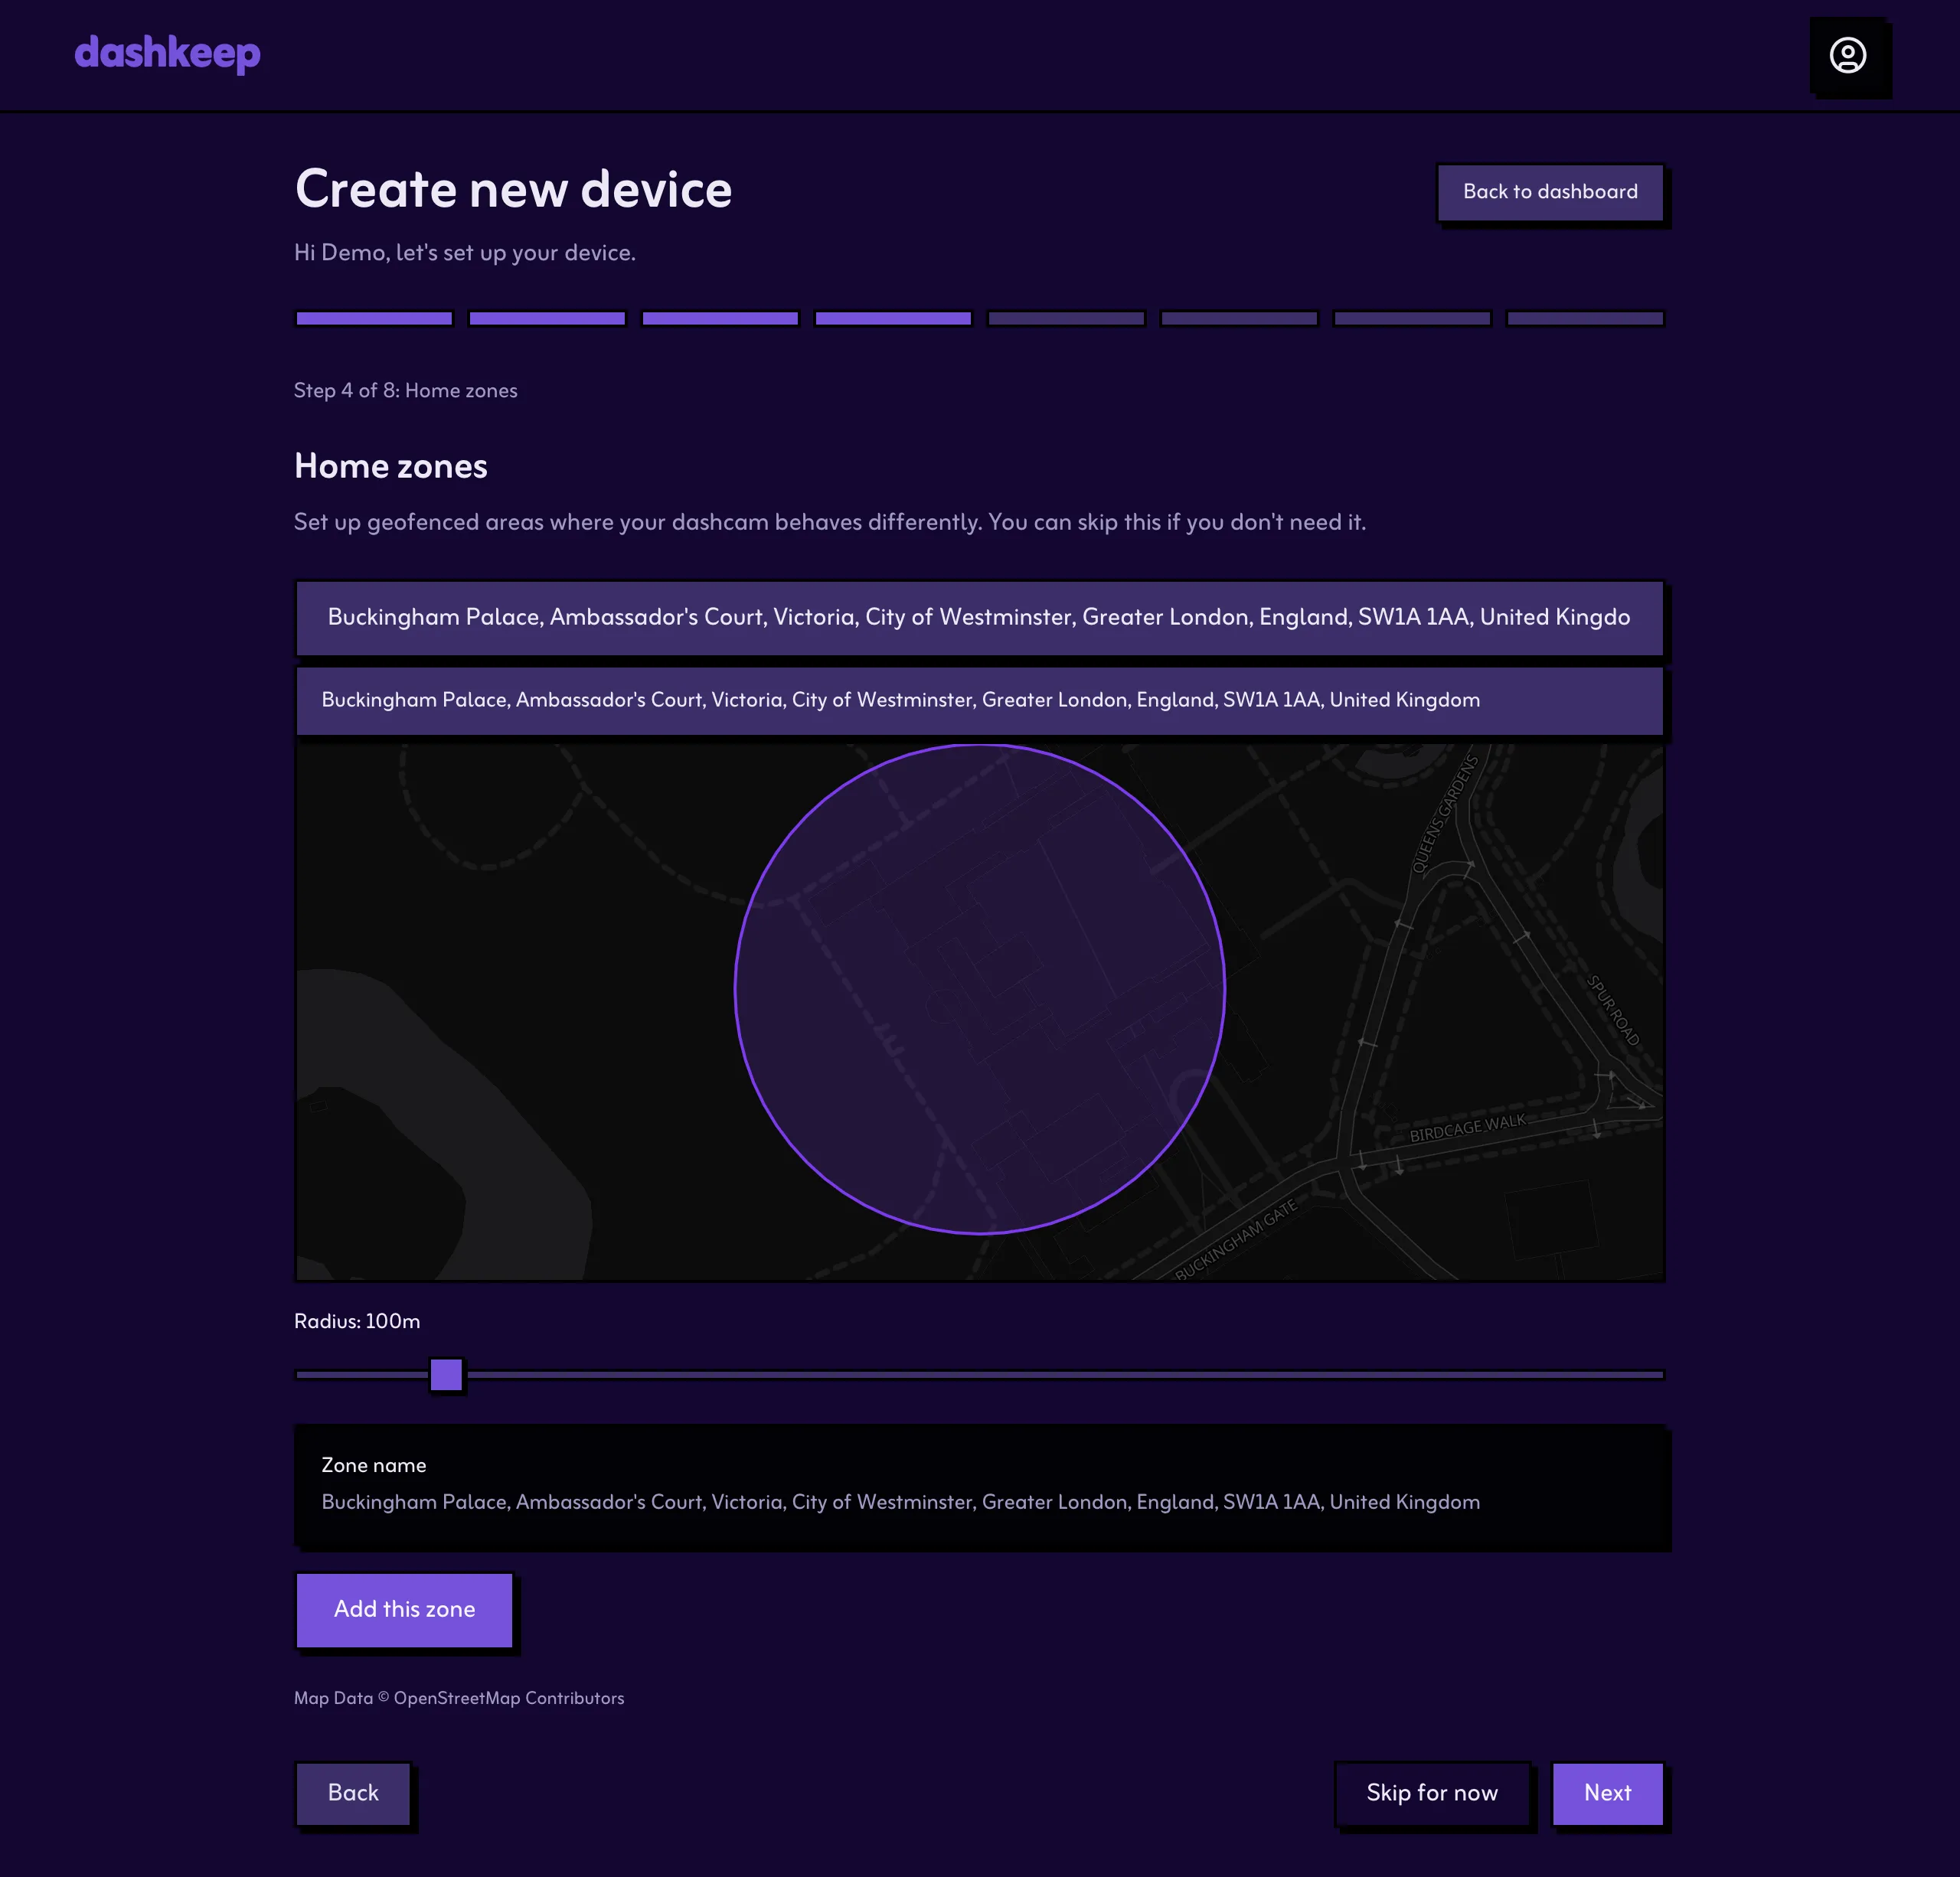Click the last progress step bar
Screen dimensions: 1960x1877
pos(1585,319)
